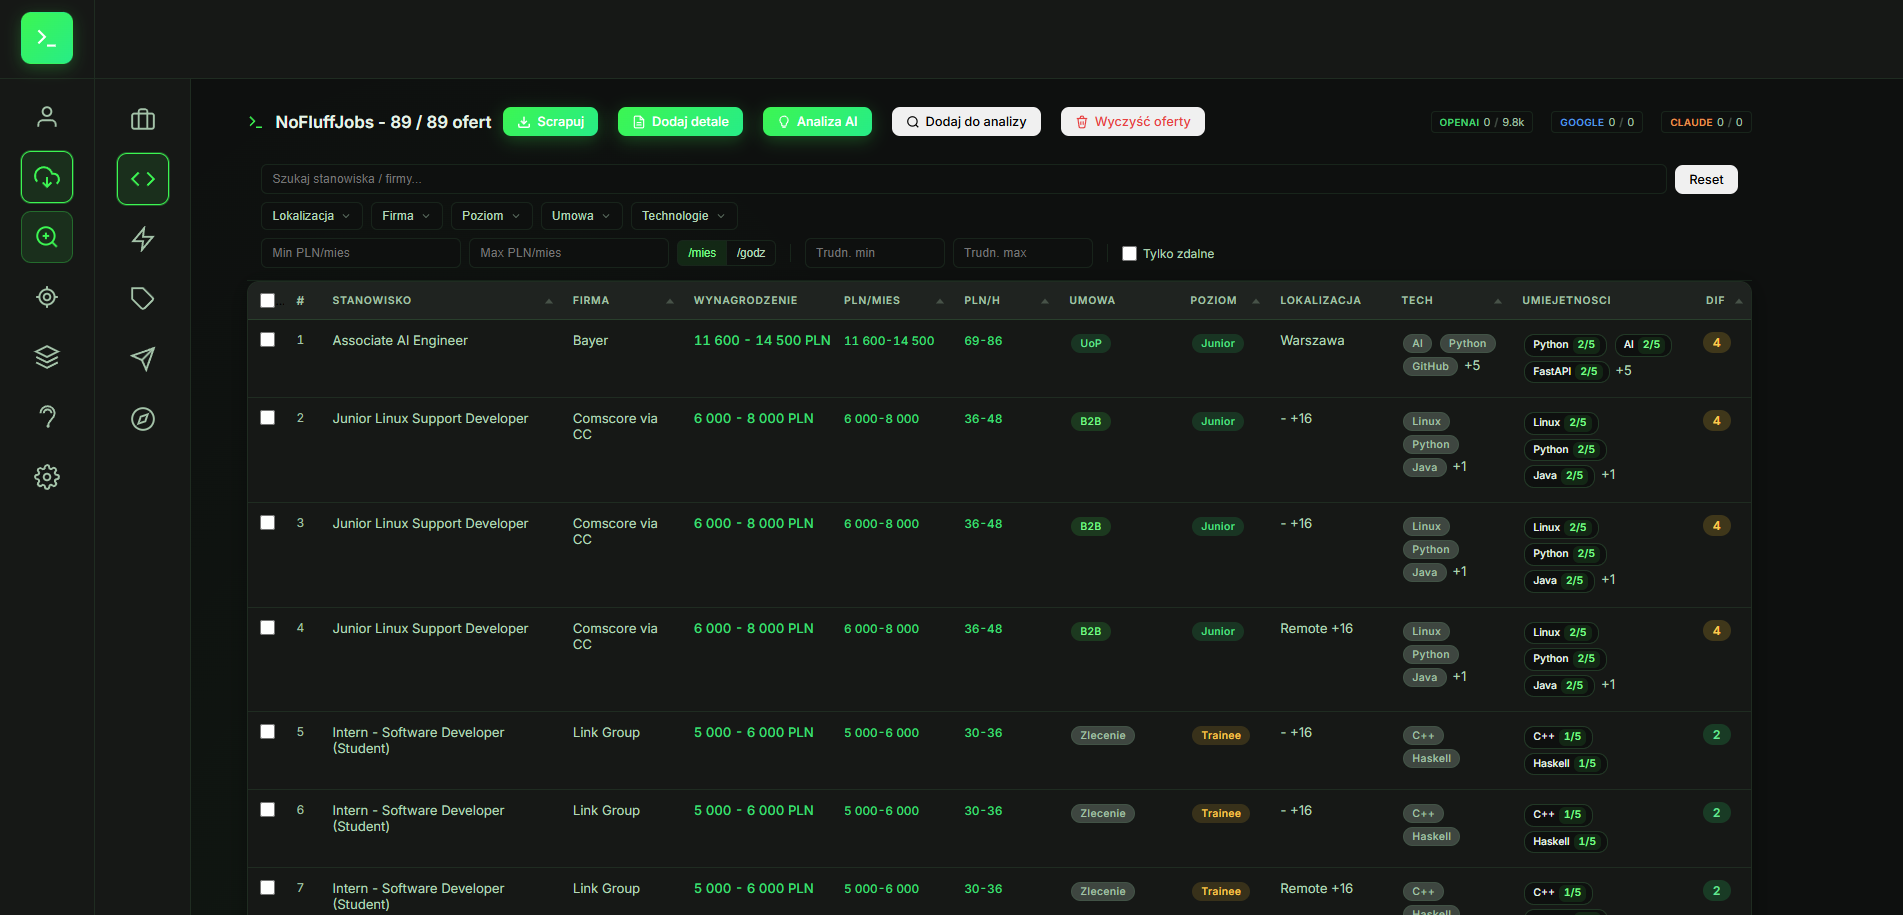Viewport: 1903px width, 915px height.
Task: Select the compass explore icon
Action: [143, 419]
